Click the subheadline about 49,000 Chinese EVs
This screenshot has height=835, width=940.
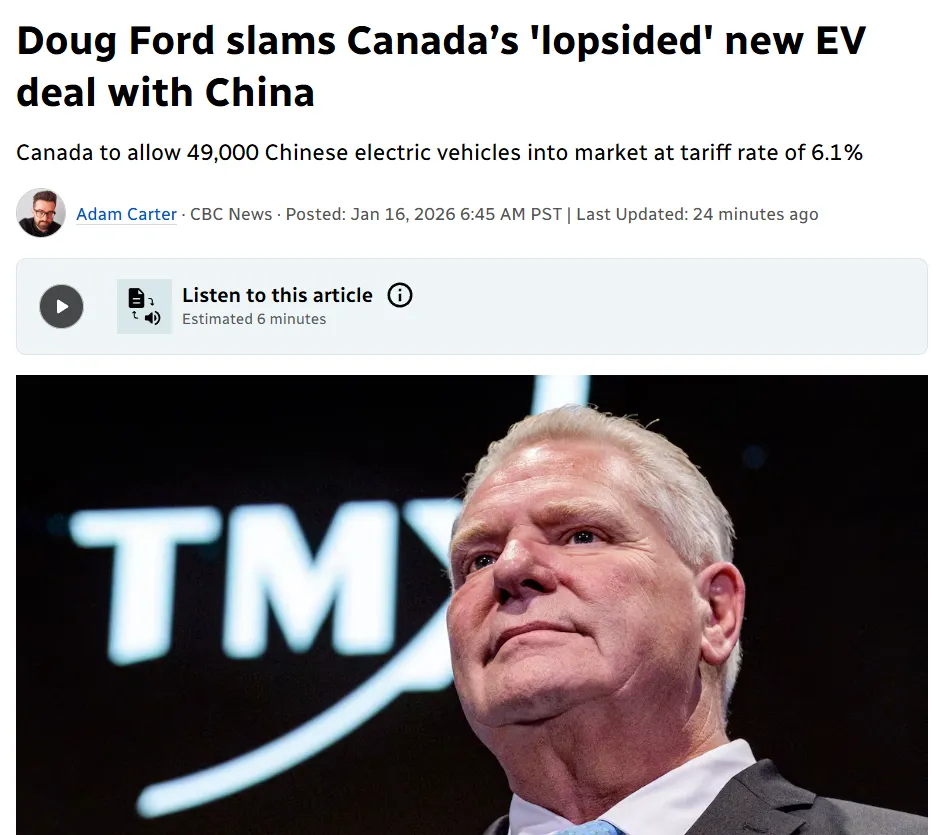coord(439,153)
